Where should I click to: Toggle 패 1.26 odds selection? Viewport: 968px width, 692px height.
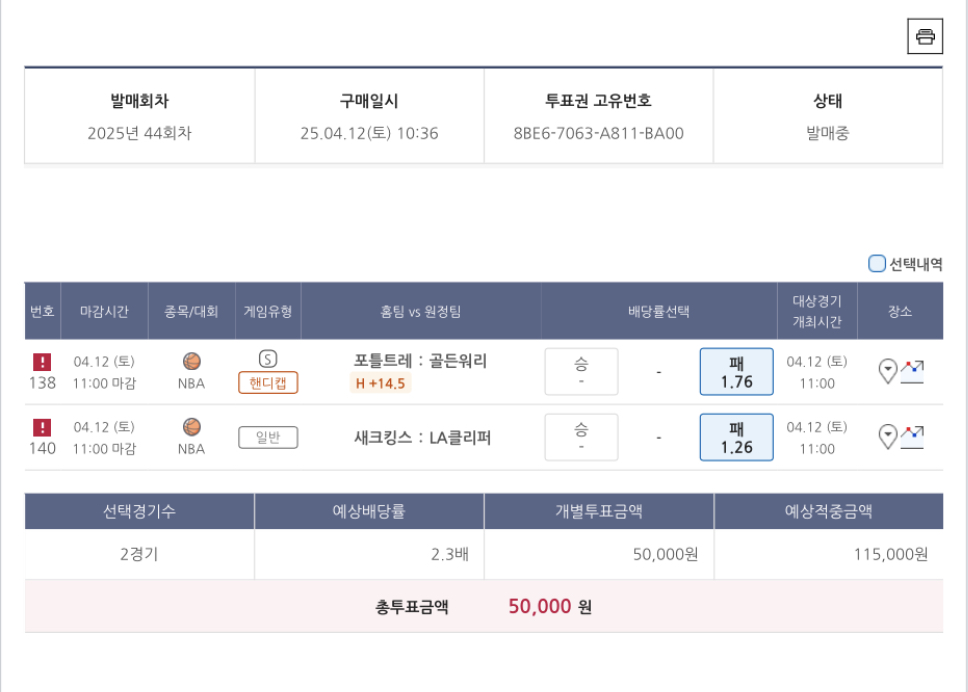pos(736,437)
